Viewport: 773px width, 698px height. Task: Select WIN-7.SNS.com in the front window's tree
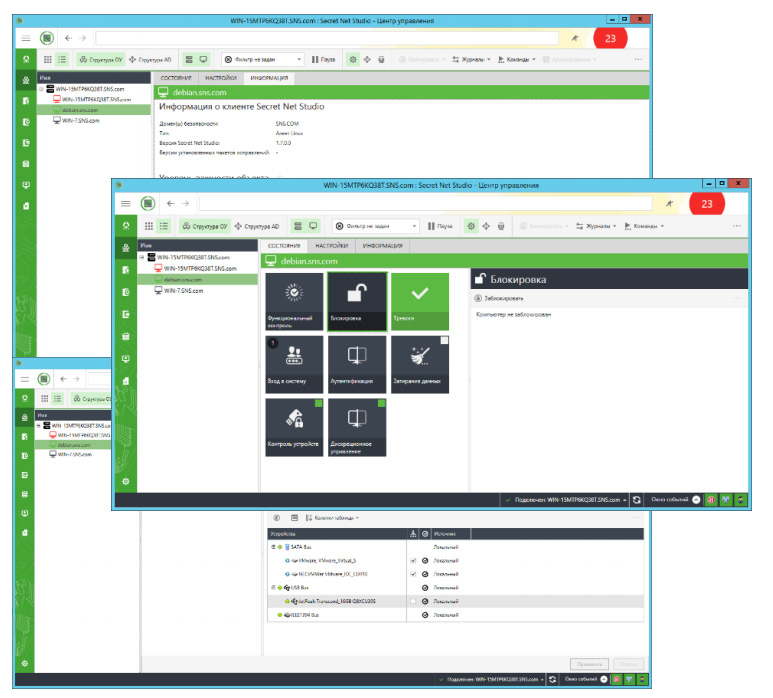[x=183, y=291]
